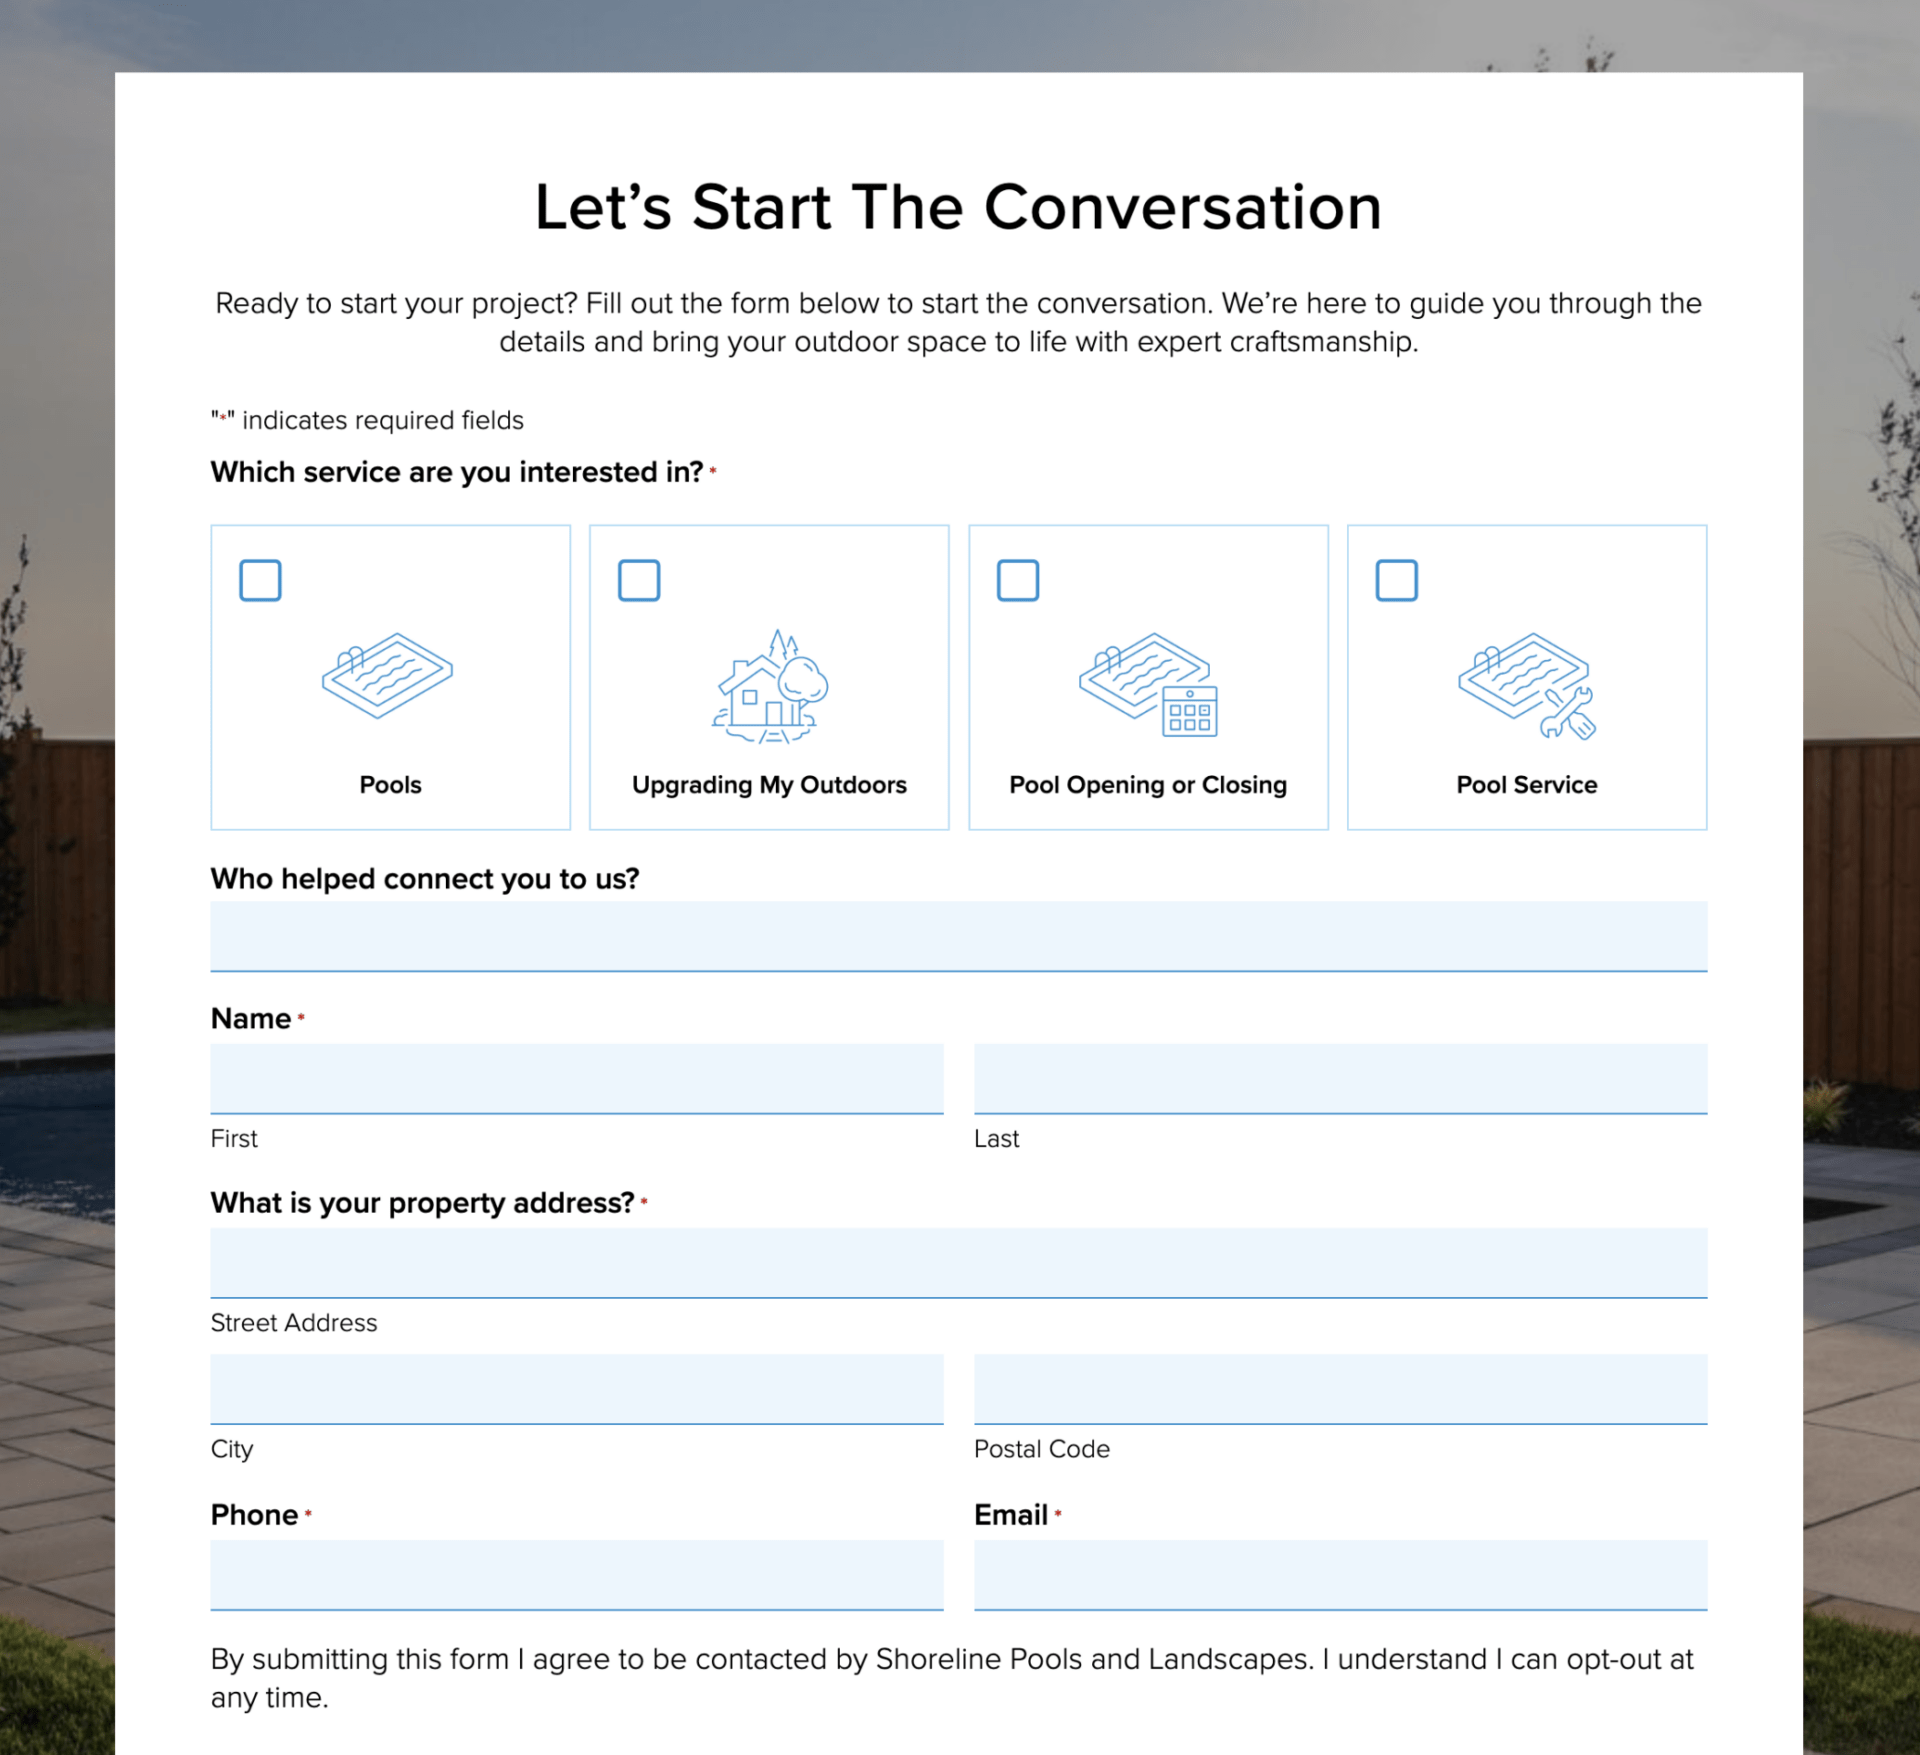Focus the "Who helped connect you" field
The height and width of the screenshot is (1755, 1920).
(x=958, y=936)
